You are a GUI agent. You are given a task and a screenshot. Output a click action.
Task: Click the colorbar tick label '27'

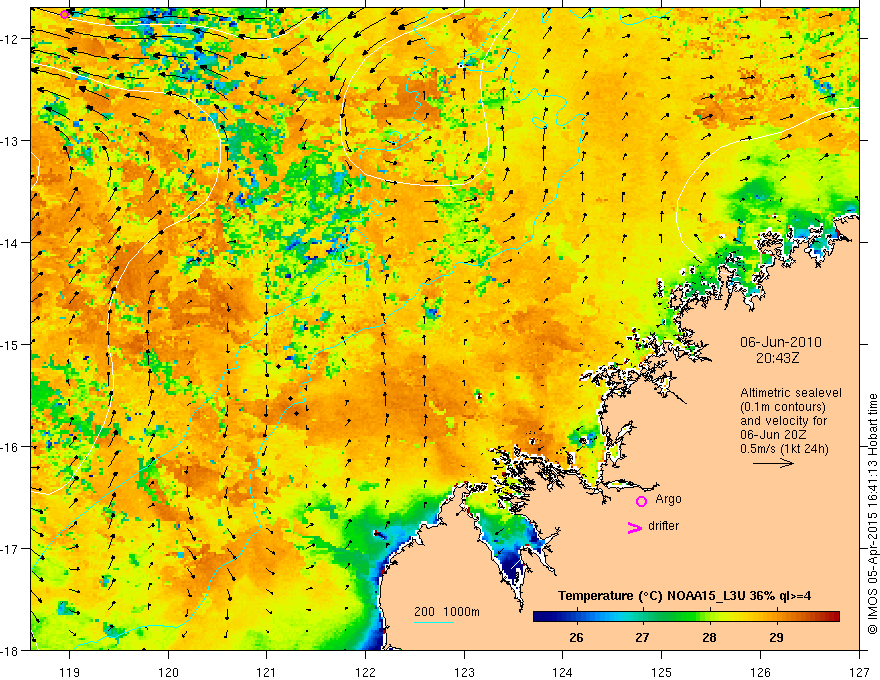643,637
